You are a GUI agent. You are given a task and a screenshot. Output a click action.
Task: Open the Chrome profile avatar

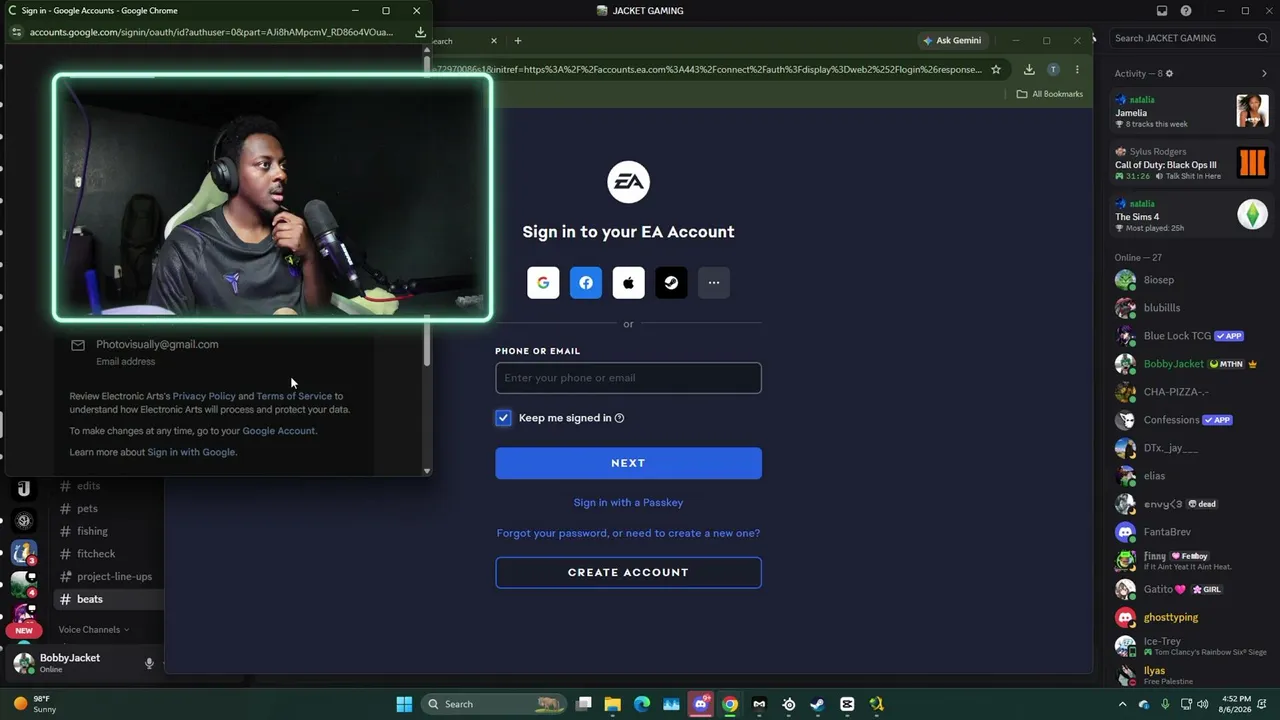point(1053,70)
